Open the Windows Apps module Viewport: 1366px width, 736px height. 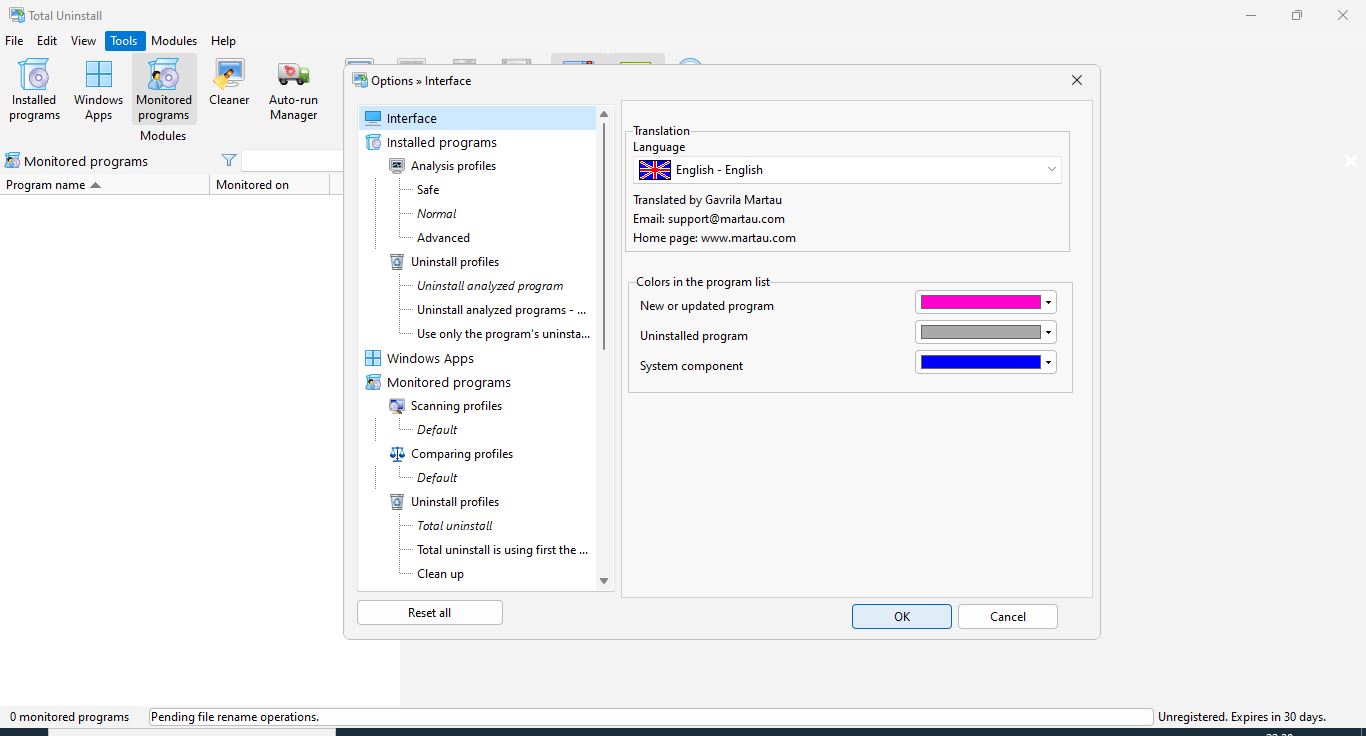tap(98, 89)
